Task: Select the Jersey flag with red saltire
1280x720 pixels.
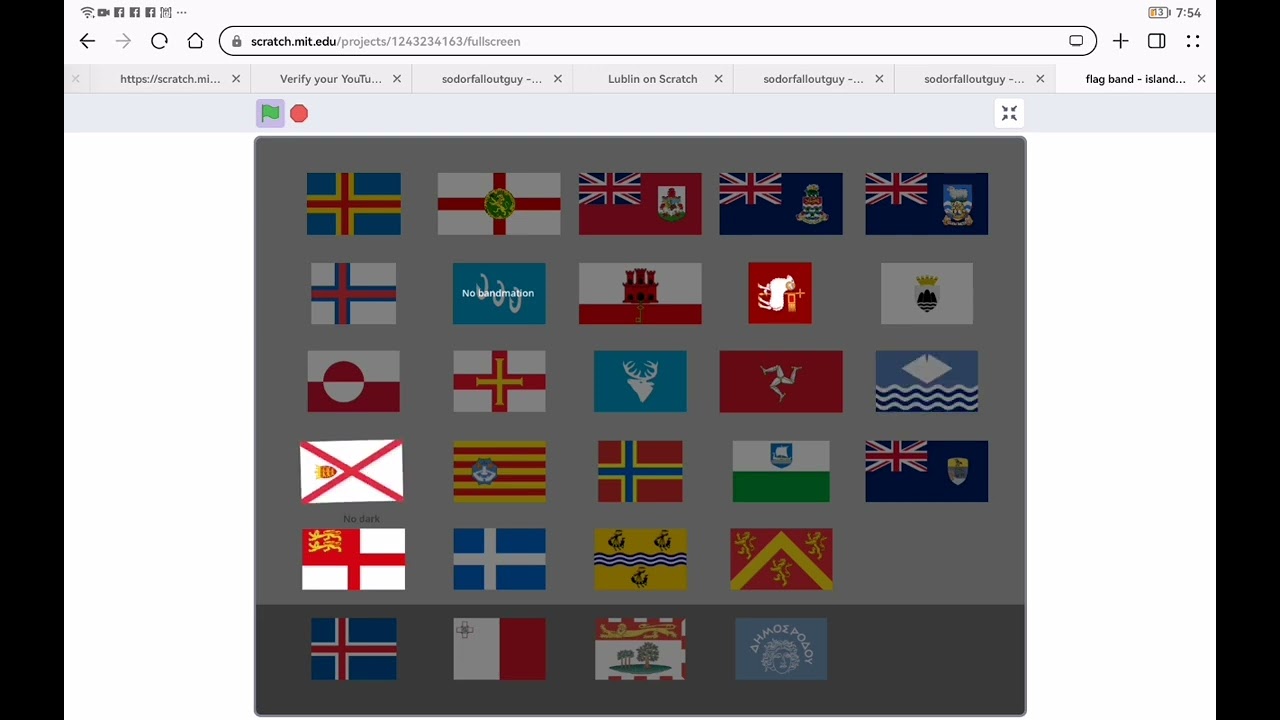Action: coord(352,471)
